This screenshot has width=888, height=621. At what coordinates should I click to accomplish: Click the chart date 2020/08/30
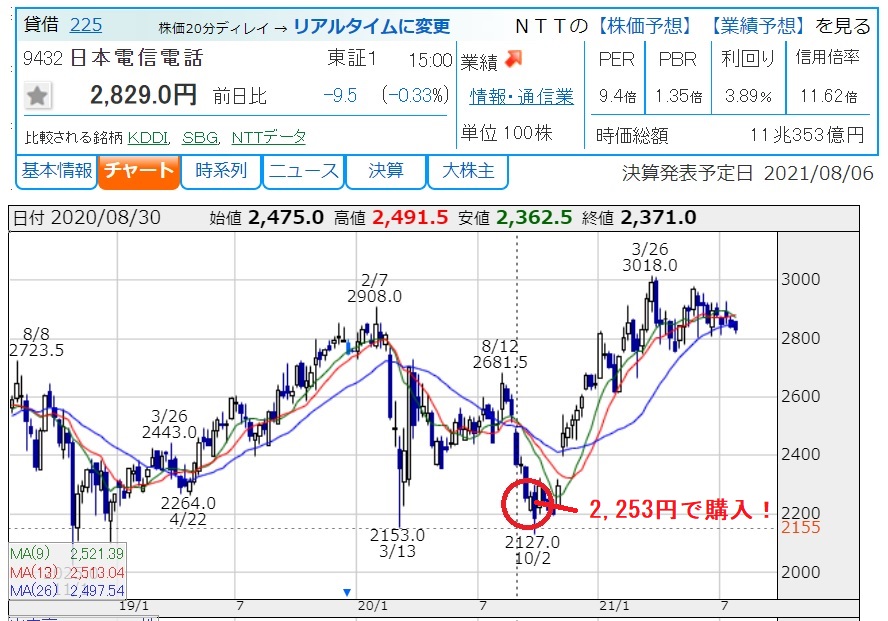(105, 217)
